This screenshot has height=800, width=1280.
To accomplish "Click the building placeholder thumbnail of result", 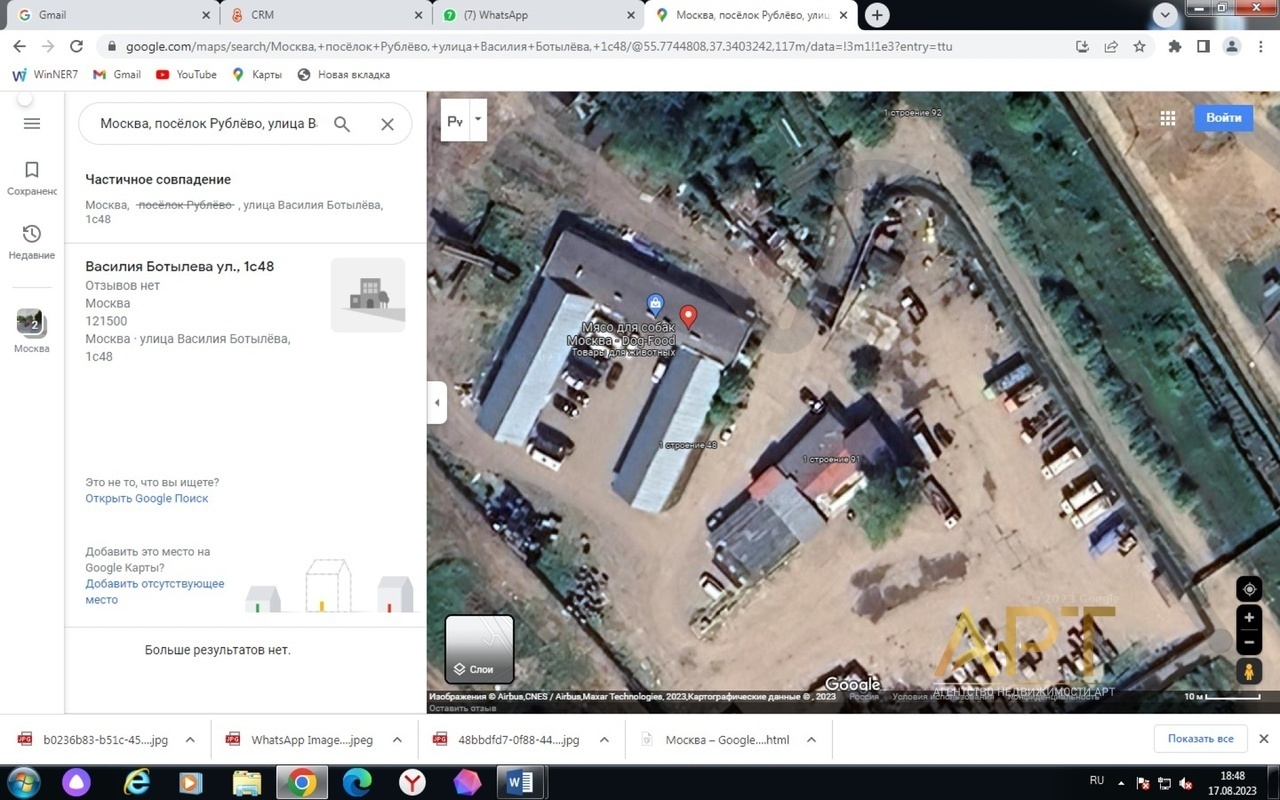I will click(368, 295).
